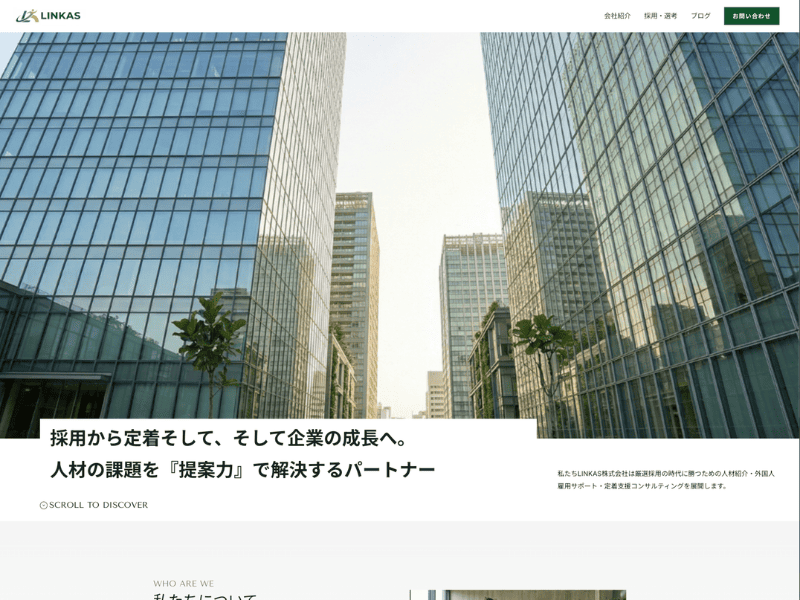This screenshot has height=600, width=800.
Task: Click the description starting 私たちLINKAS株式会社は
Action: tap(665, 473)
